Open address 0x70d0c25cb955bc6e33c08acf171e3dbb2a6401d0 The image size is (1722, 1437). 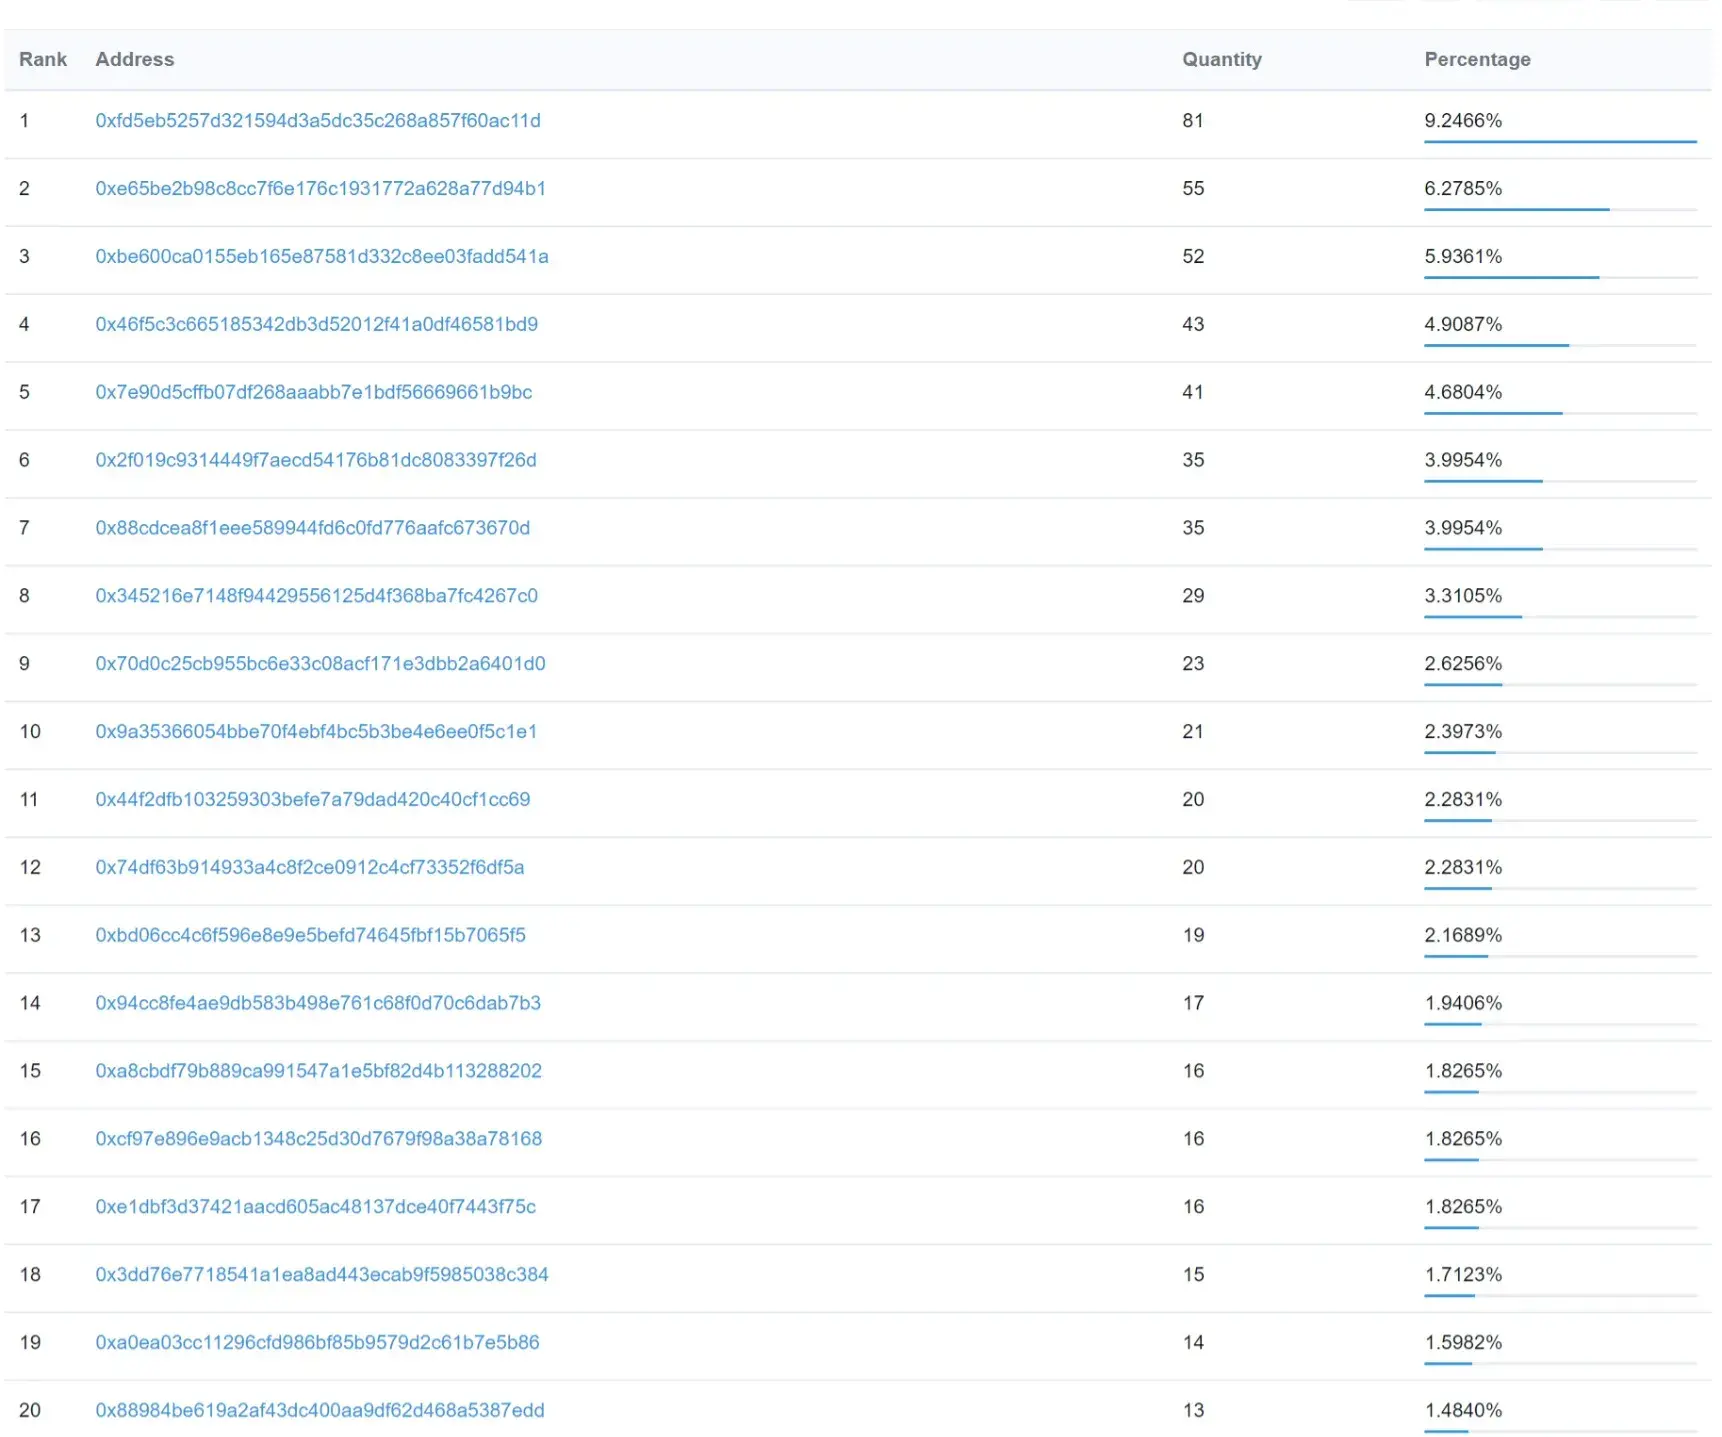(x=321, y=664)
